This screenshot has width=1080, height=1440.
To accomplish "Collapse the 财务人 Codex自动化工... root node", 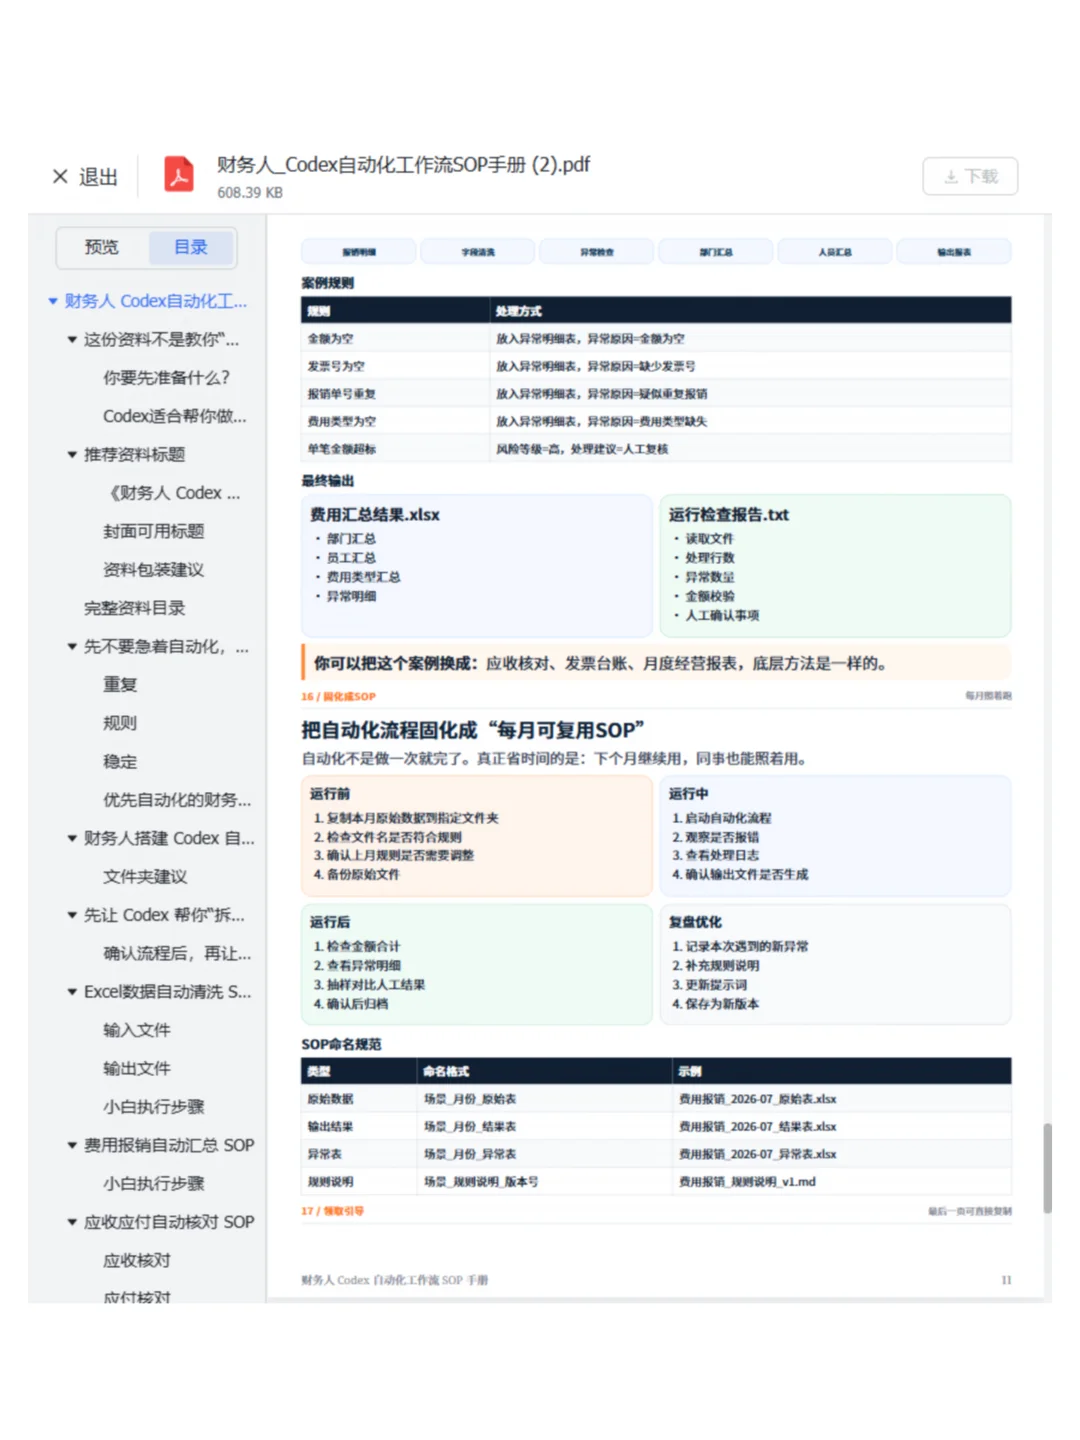I will click(53, 301).
